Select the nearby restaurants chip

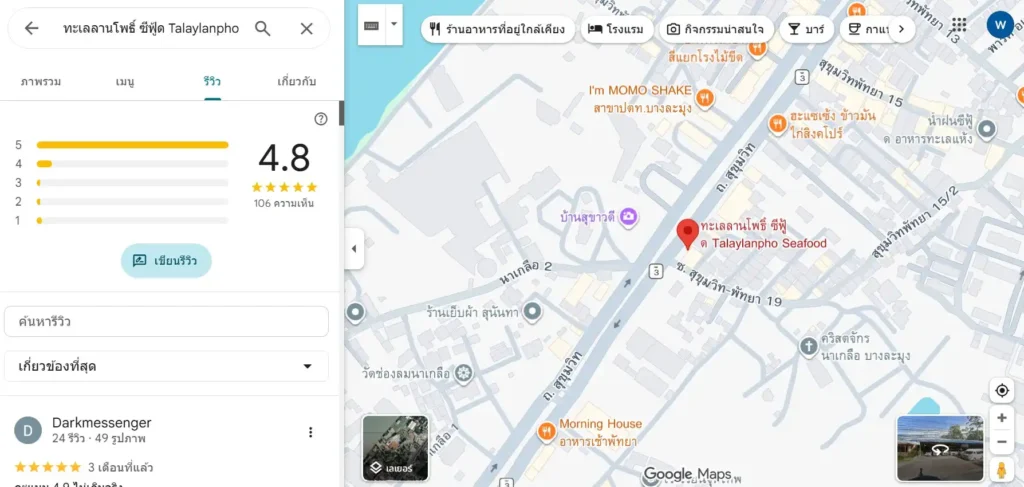(498, 29)
